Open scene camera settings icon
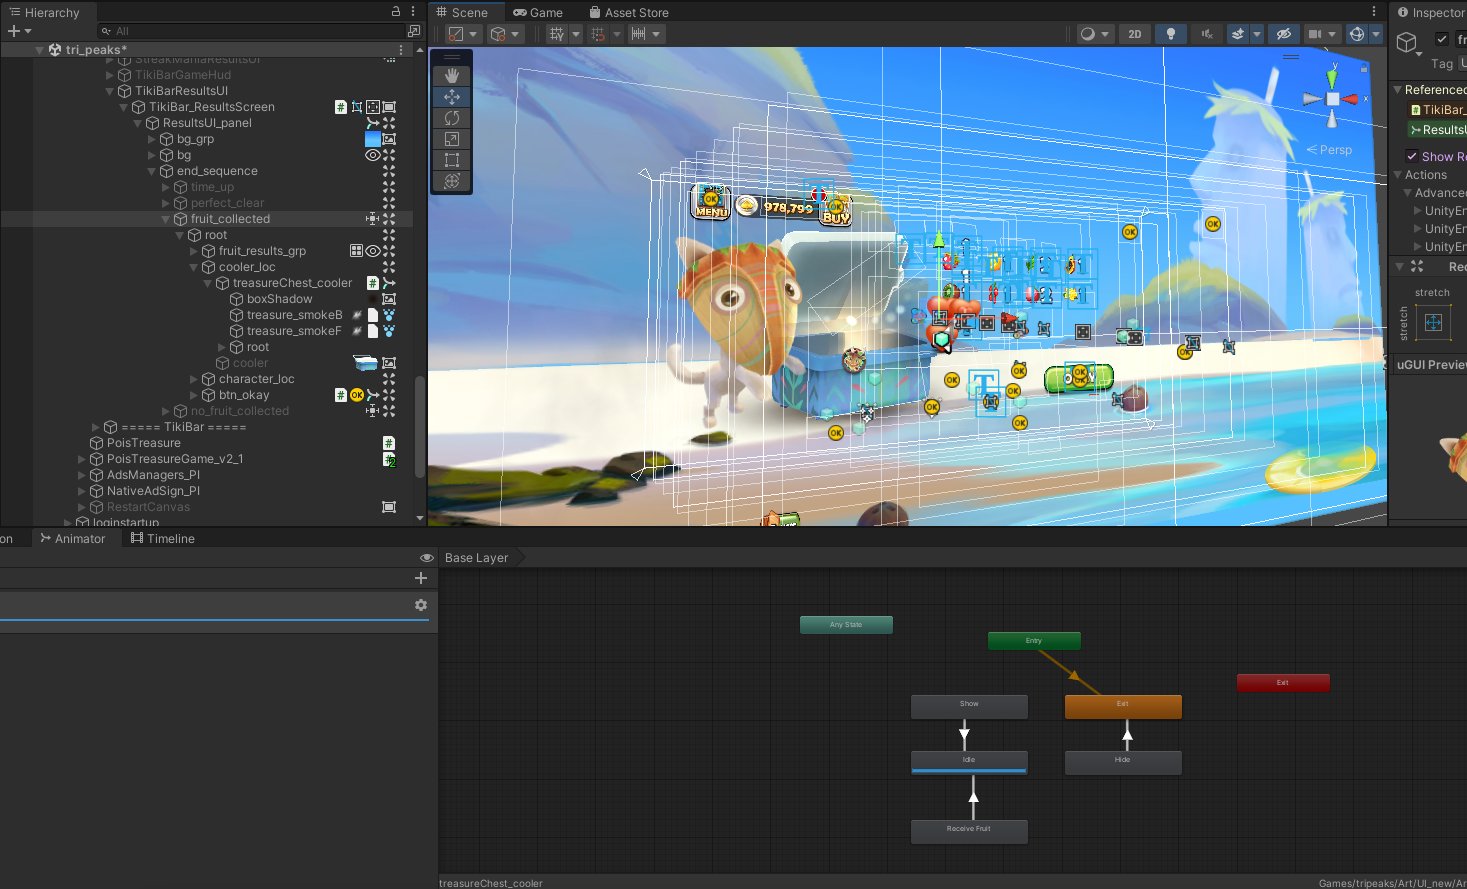 click(1315, 34)
